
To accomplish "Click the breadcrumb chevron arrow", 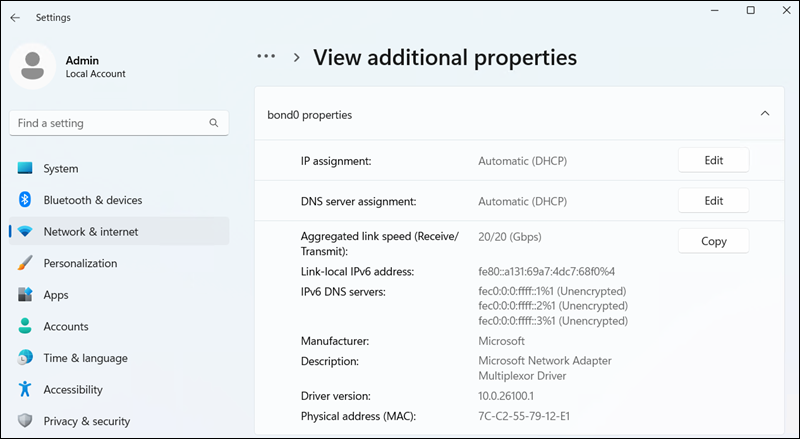I will click(x=296, y=57).
